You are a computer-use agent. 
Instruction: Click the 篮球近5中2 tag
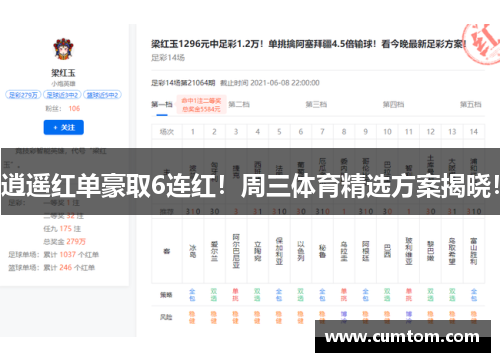click(102, 95)
